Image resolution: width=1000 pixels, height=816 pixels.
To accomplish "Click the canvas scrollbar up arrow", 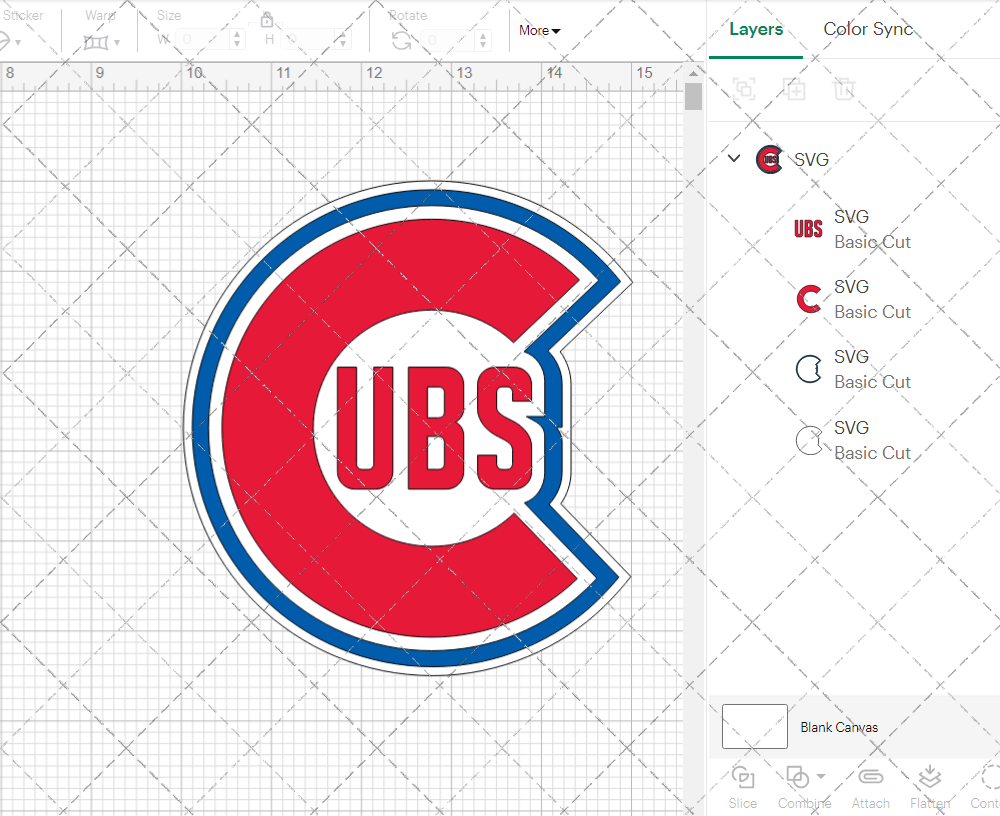I will click(x=693, y=74).
